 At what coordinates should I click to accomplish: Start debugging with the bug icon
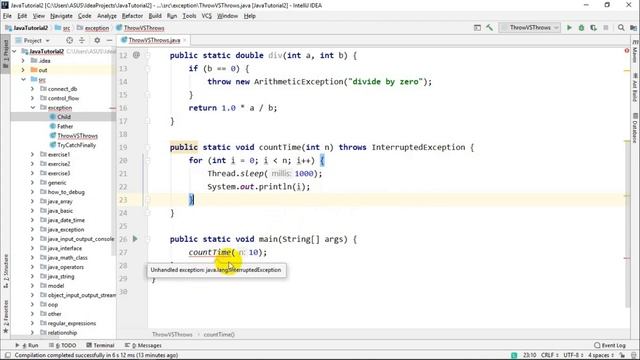pos(581,28)
